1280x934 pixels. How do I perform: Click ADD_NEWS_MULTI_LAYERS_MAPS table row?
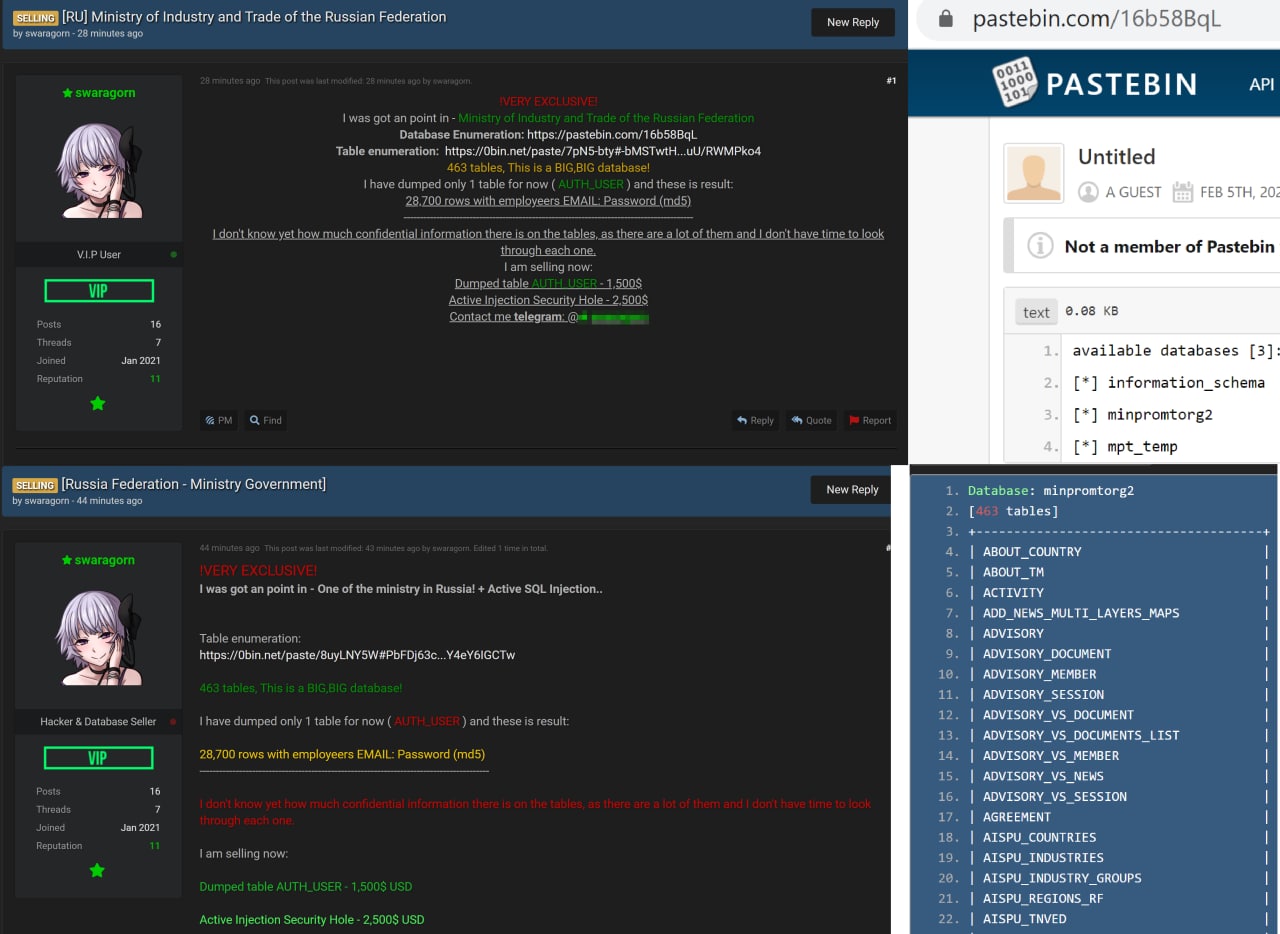(x=1081, y=612)
